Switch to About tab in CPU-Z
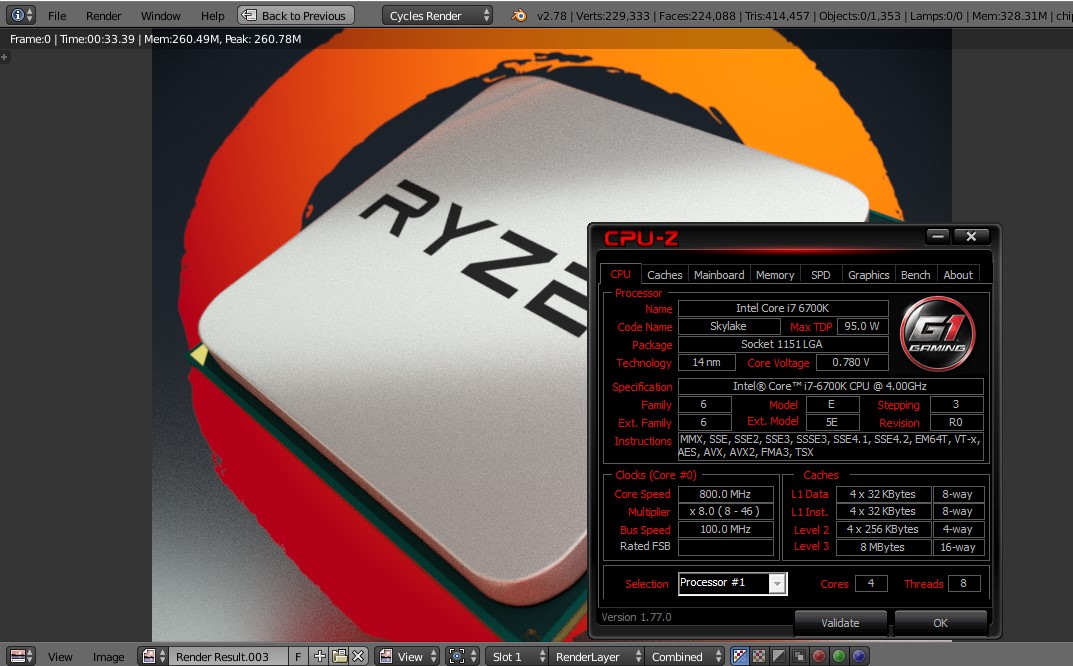Viewport: 1073px width, 666px height. [958, 274]
